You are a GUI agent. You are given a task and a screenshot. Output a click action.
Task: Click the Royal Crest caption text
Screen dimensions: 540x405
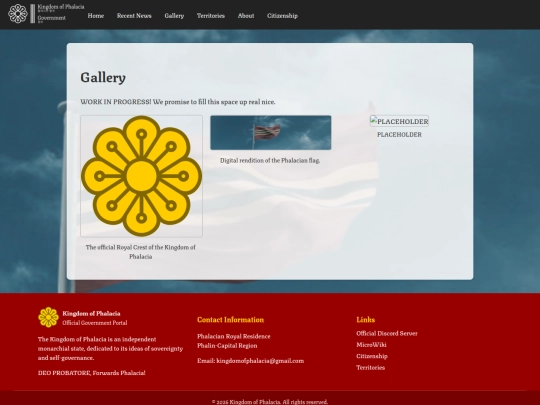pyautogui.click(x=141, y=252)
